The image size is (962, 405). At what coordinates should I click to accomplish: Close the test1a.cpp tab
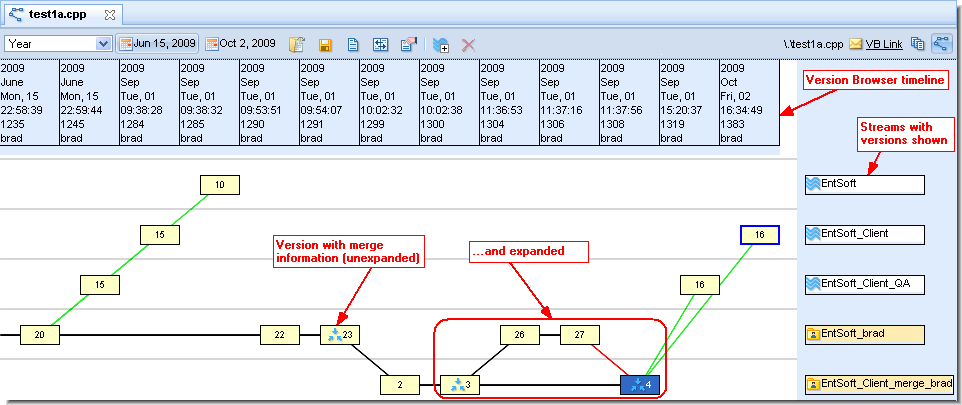[111, 15]
